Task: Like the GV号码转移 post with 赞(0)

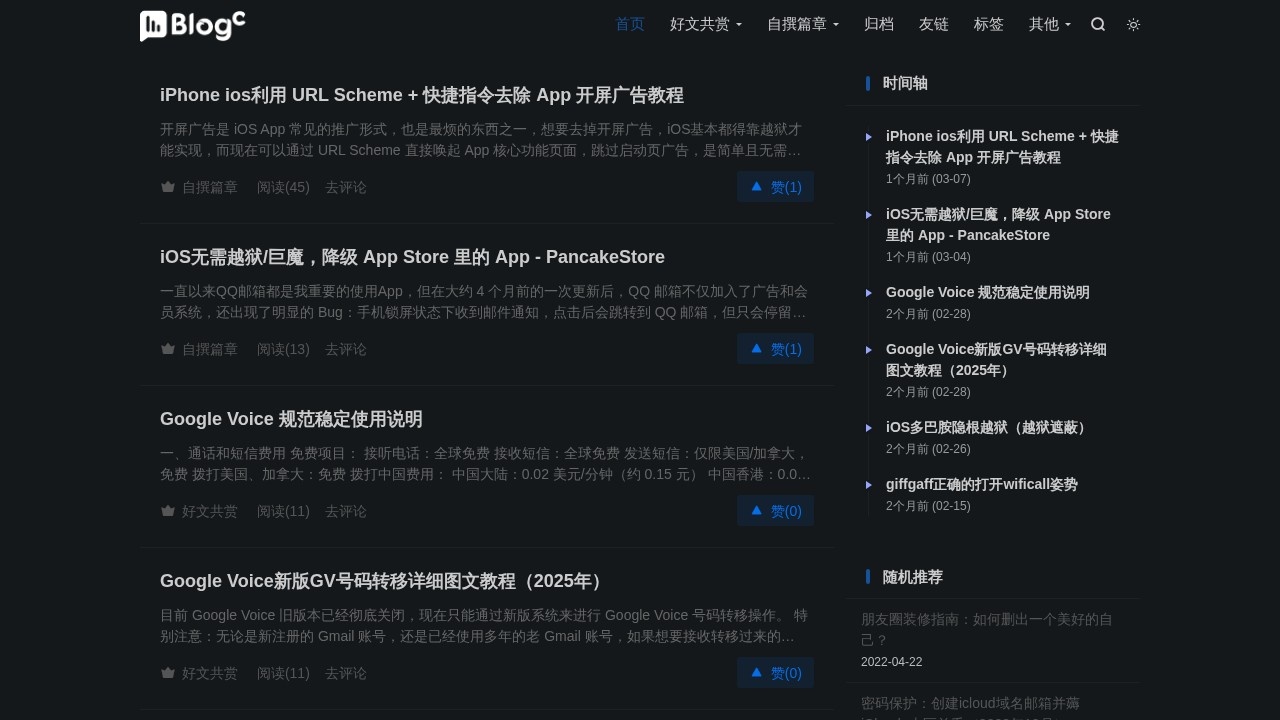Action: (775, 673)
